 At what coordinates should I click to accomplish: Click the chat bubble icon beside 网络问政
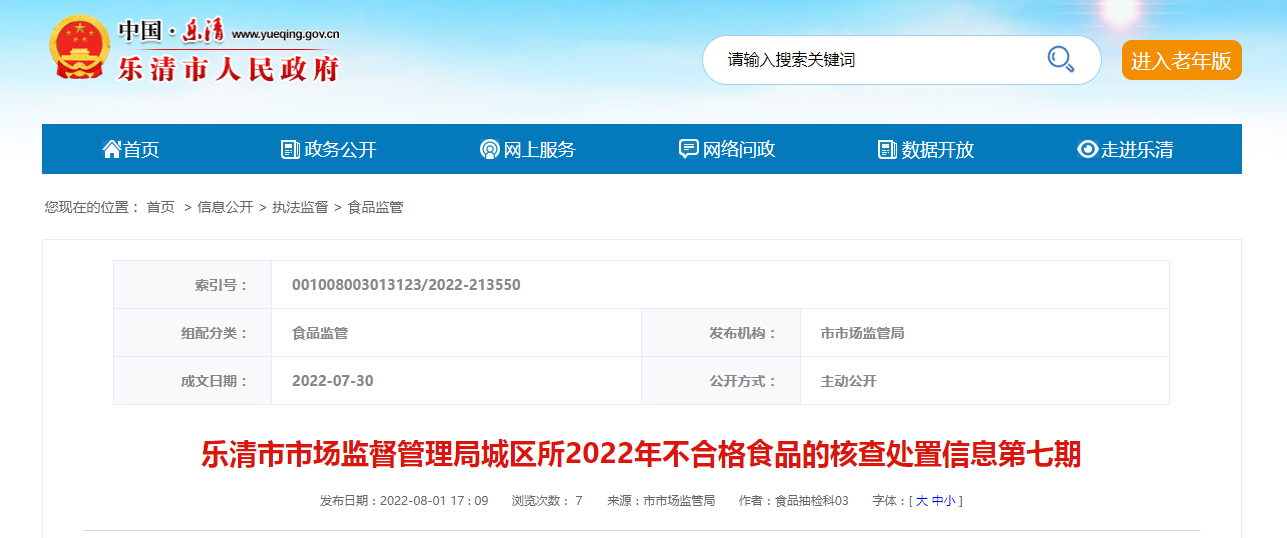coord(688,149)
